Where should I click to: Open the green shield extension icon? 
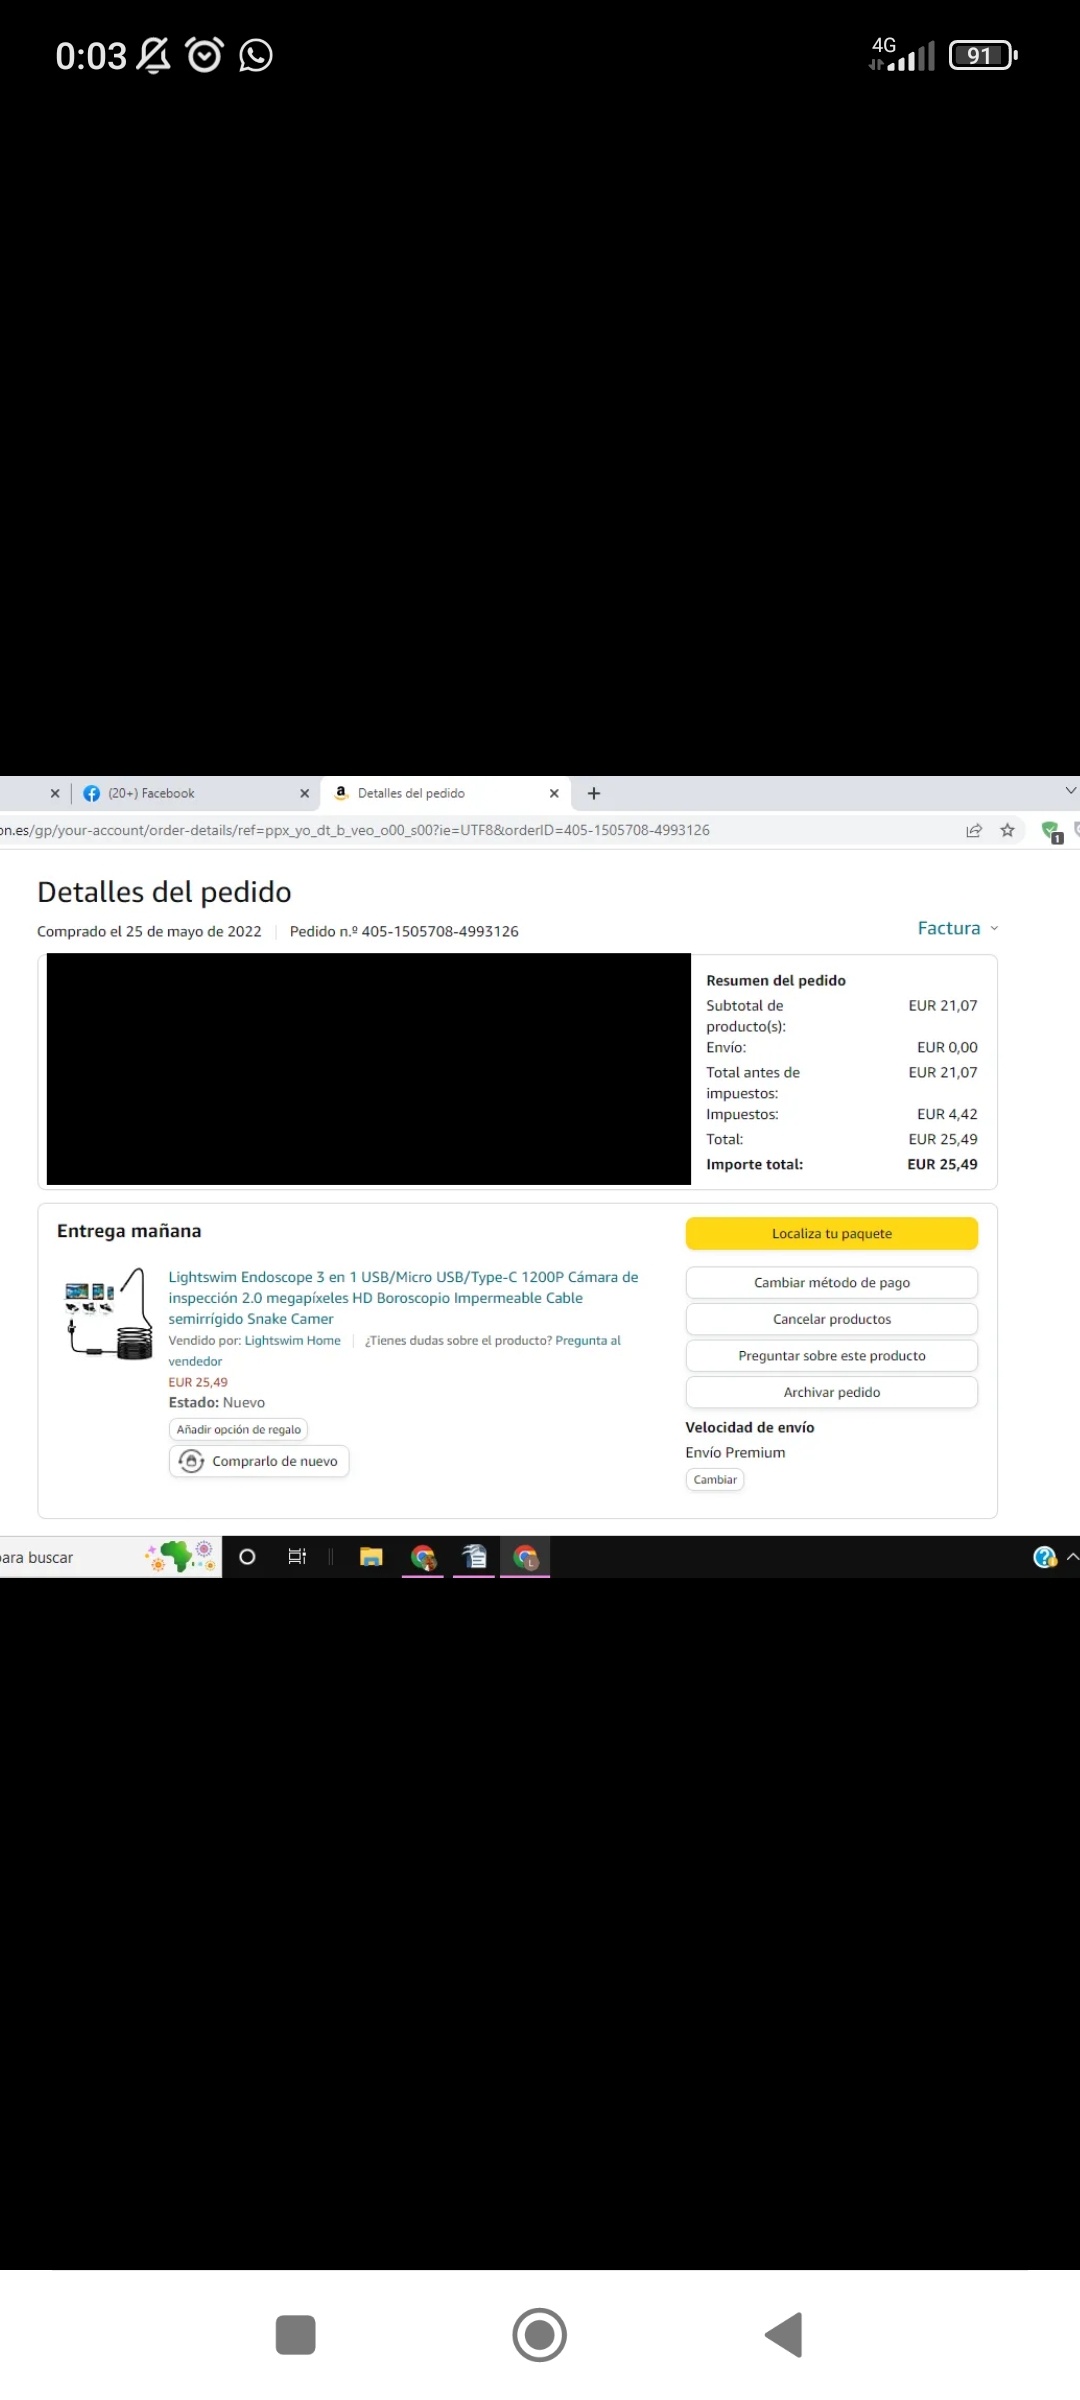coord(1051,831)
